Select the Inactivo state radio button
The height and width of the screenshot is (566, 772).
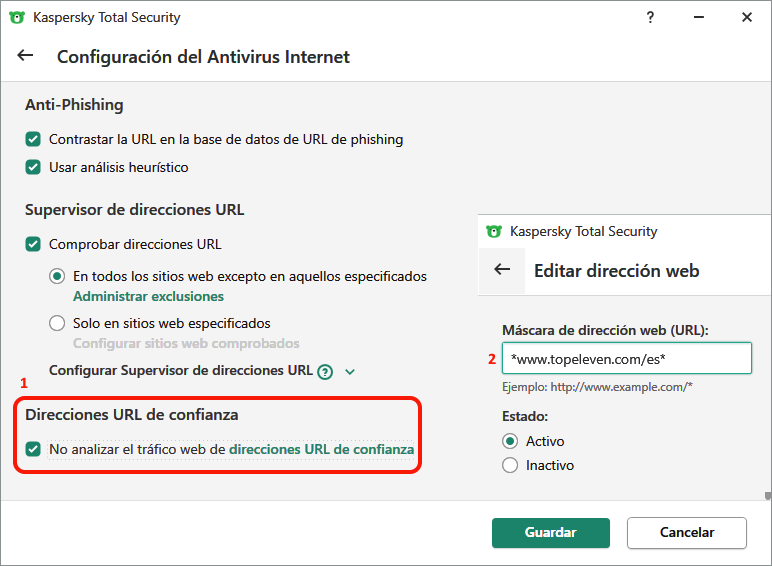click(x=510, y=465)
